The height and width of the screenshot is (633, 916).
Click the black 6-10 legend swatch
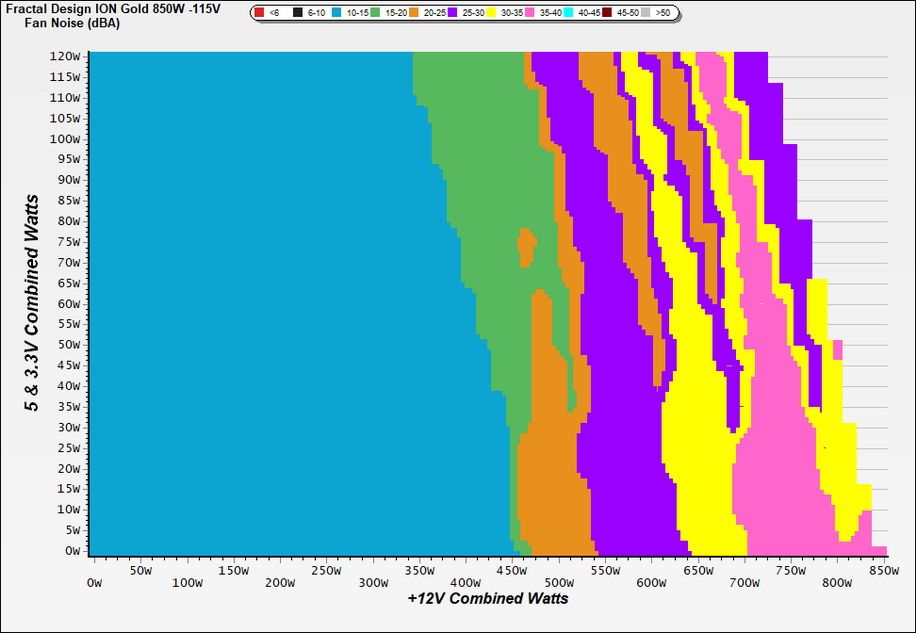[298, 12]
